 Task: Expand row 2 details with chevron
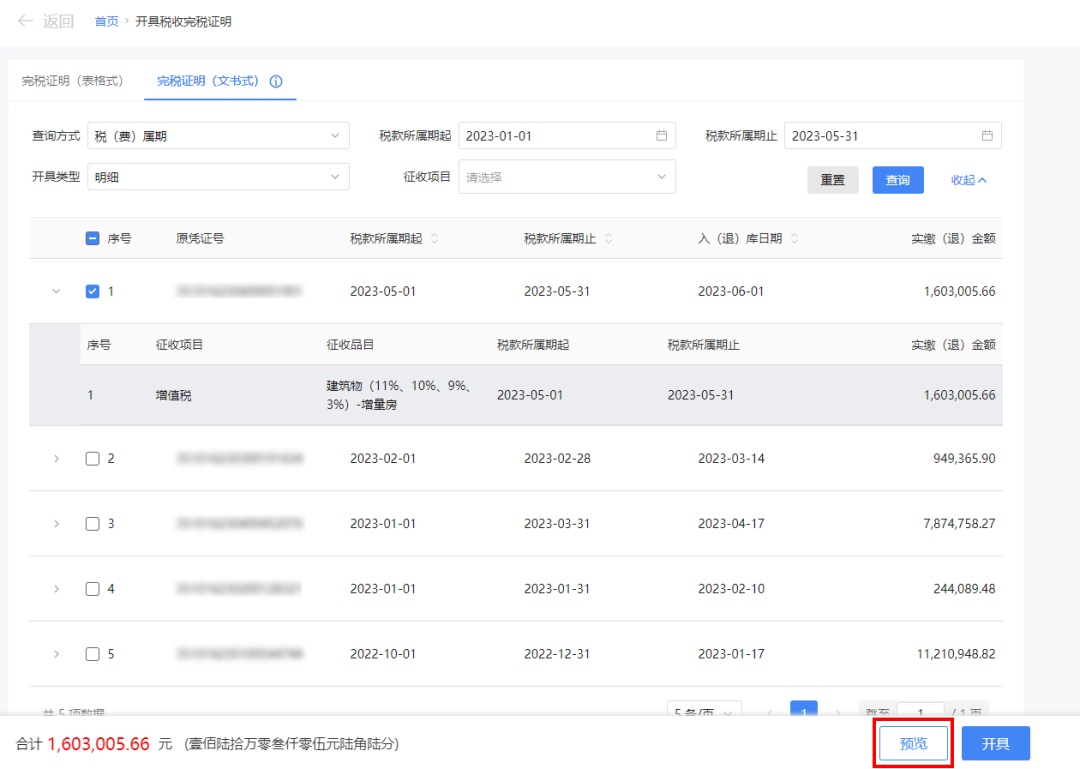click(56, 459)
